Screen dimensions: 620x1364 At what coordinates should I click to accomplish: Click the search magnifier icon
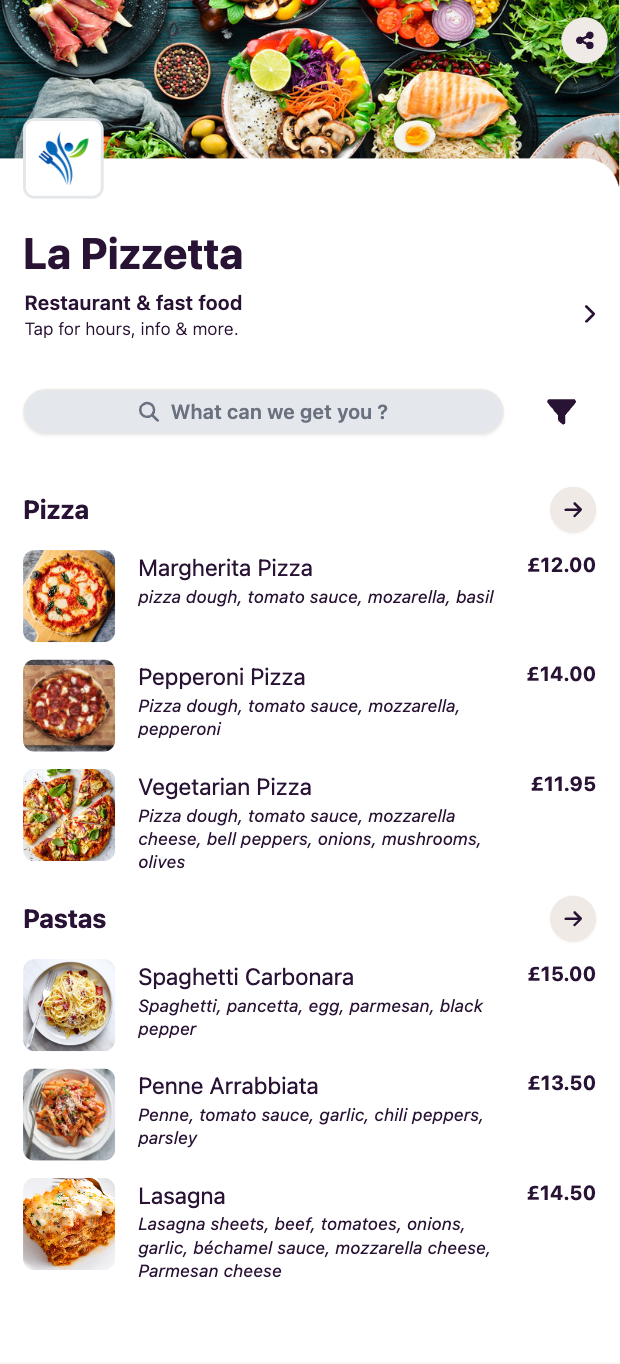149,412
